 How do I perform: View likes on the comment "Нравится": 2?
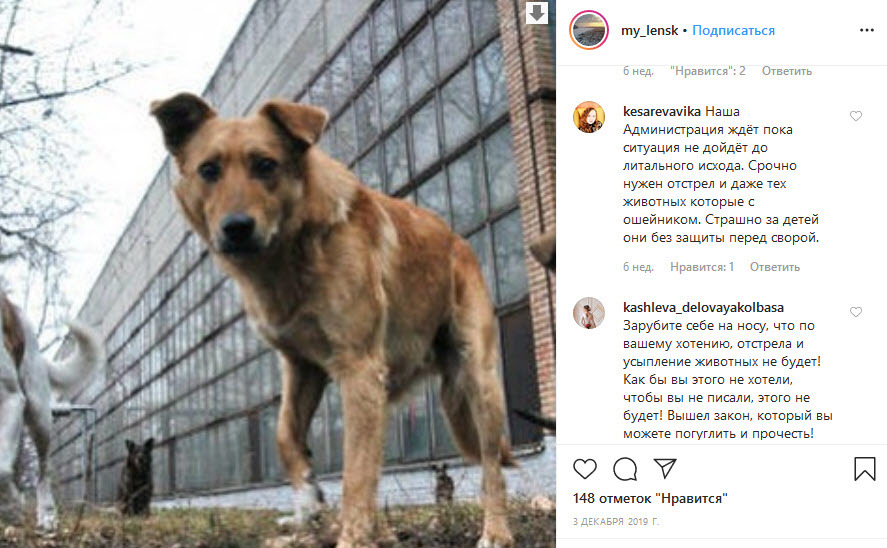(708, 71)
